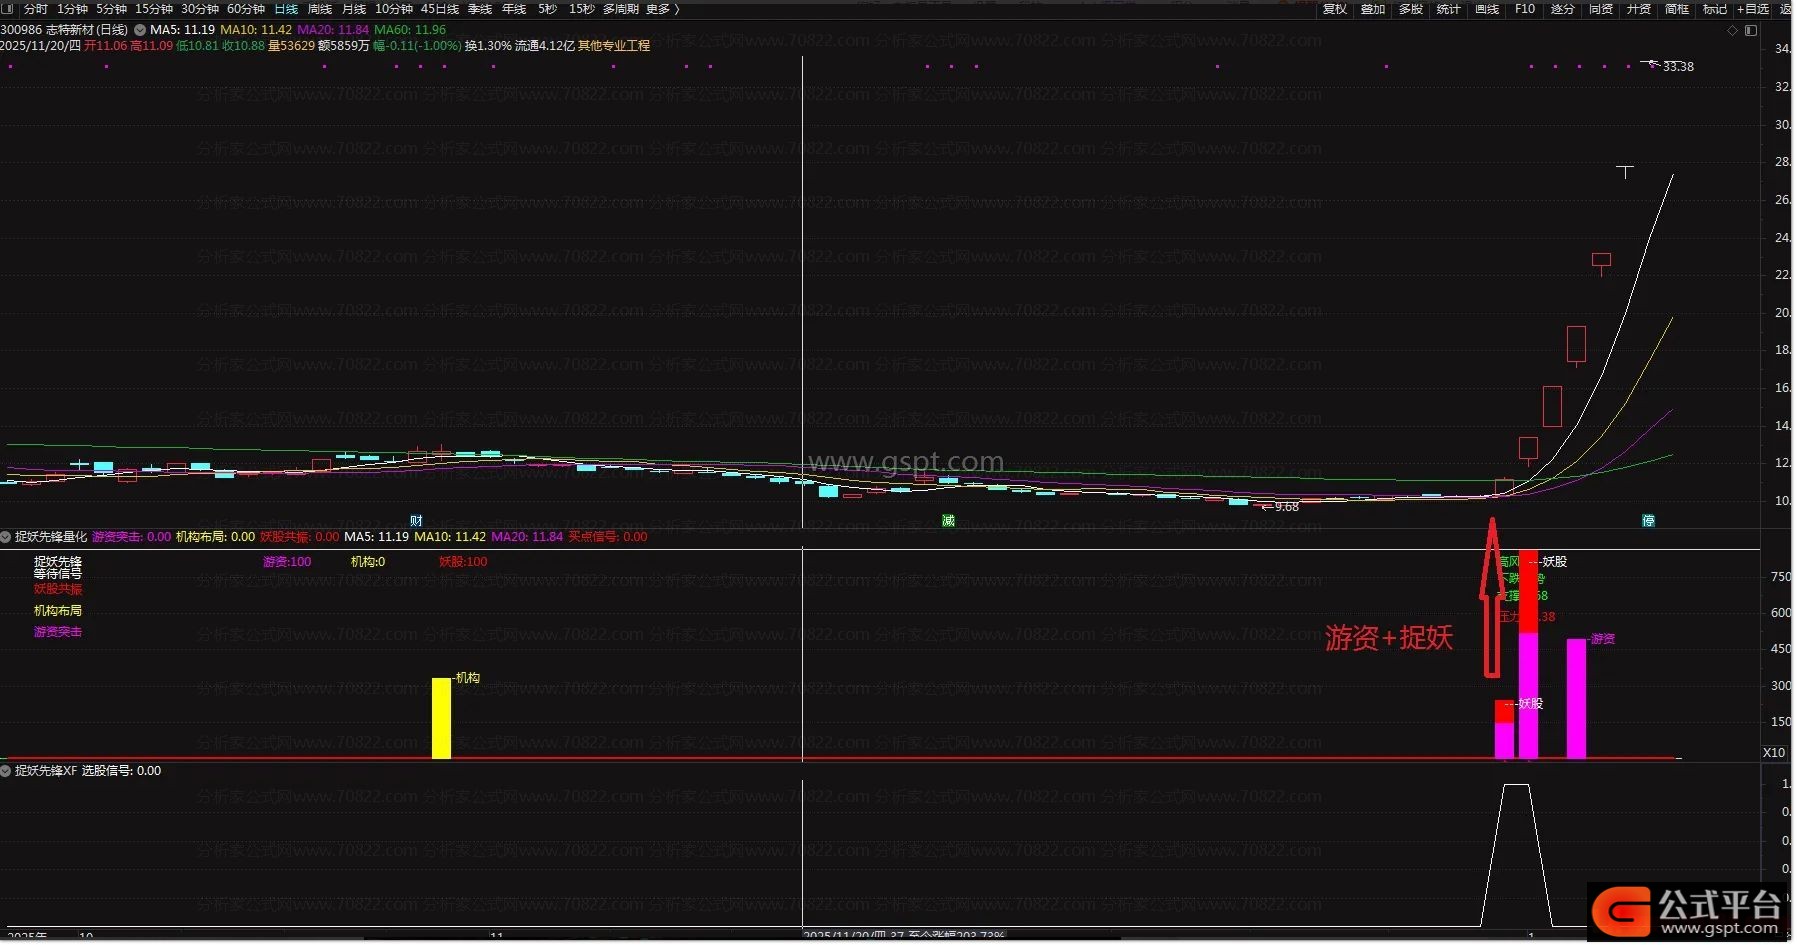This screenshot has height=945, width=1797.
Task: Click the 财 marker below the chart
Action: click(417, 521)
